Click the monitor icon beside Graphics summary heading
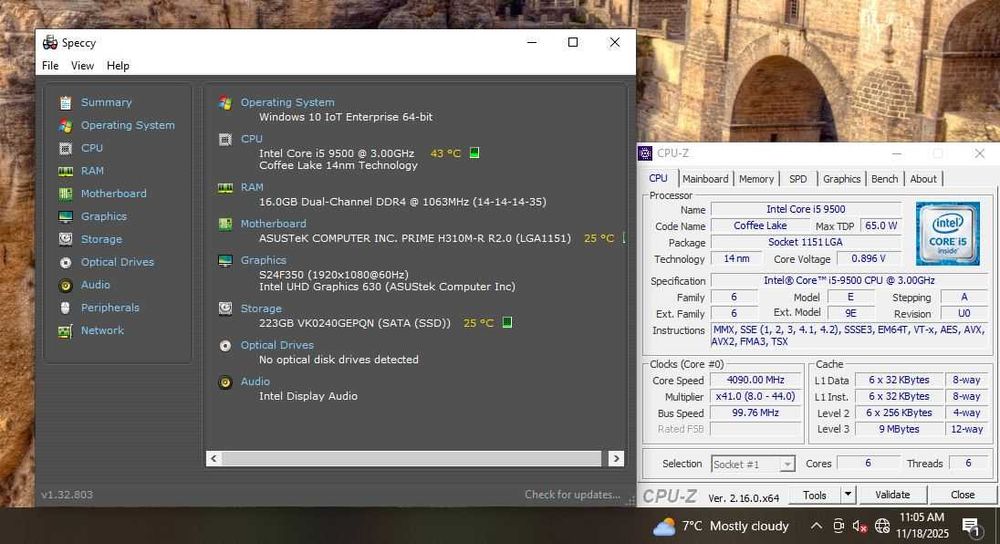This screenshot has width=1000, height=544. tap(225, 260)
